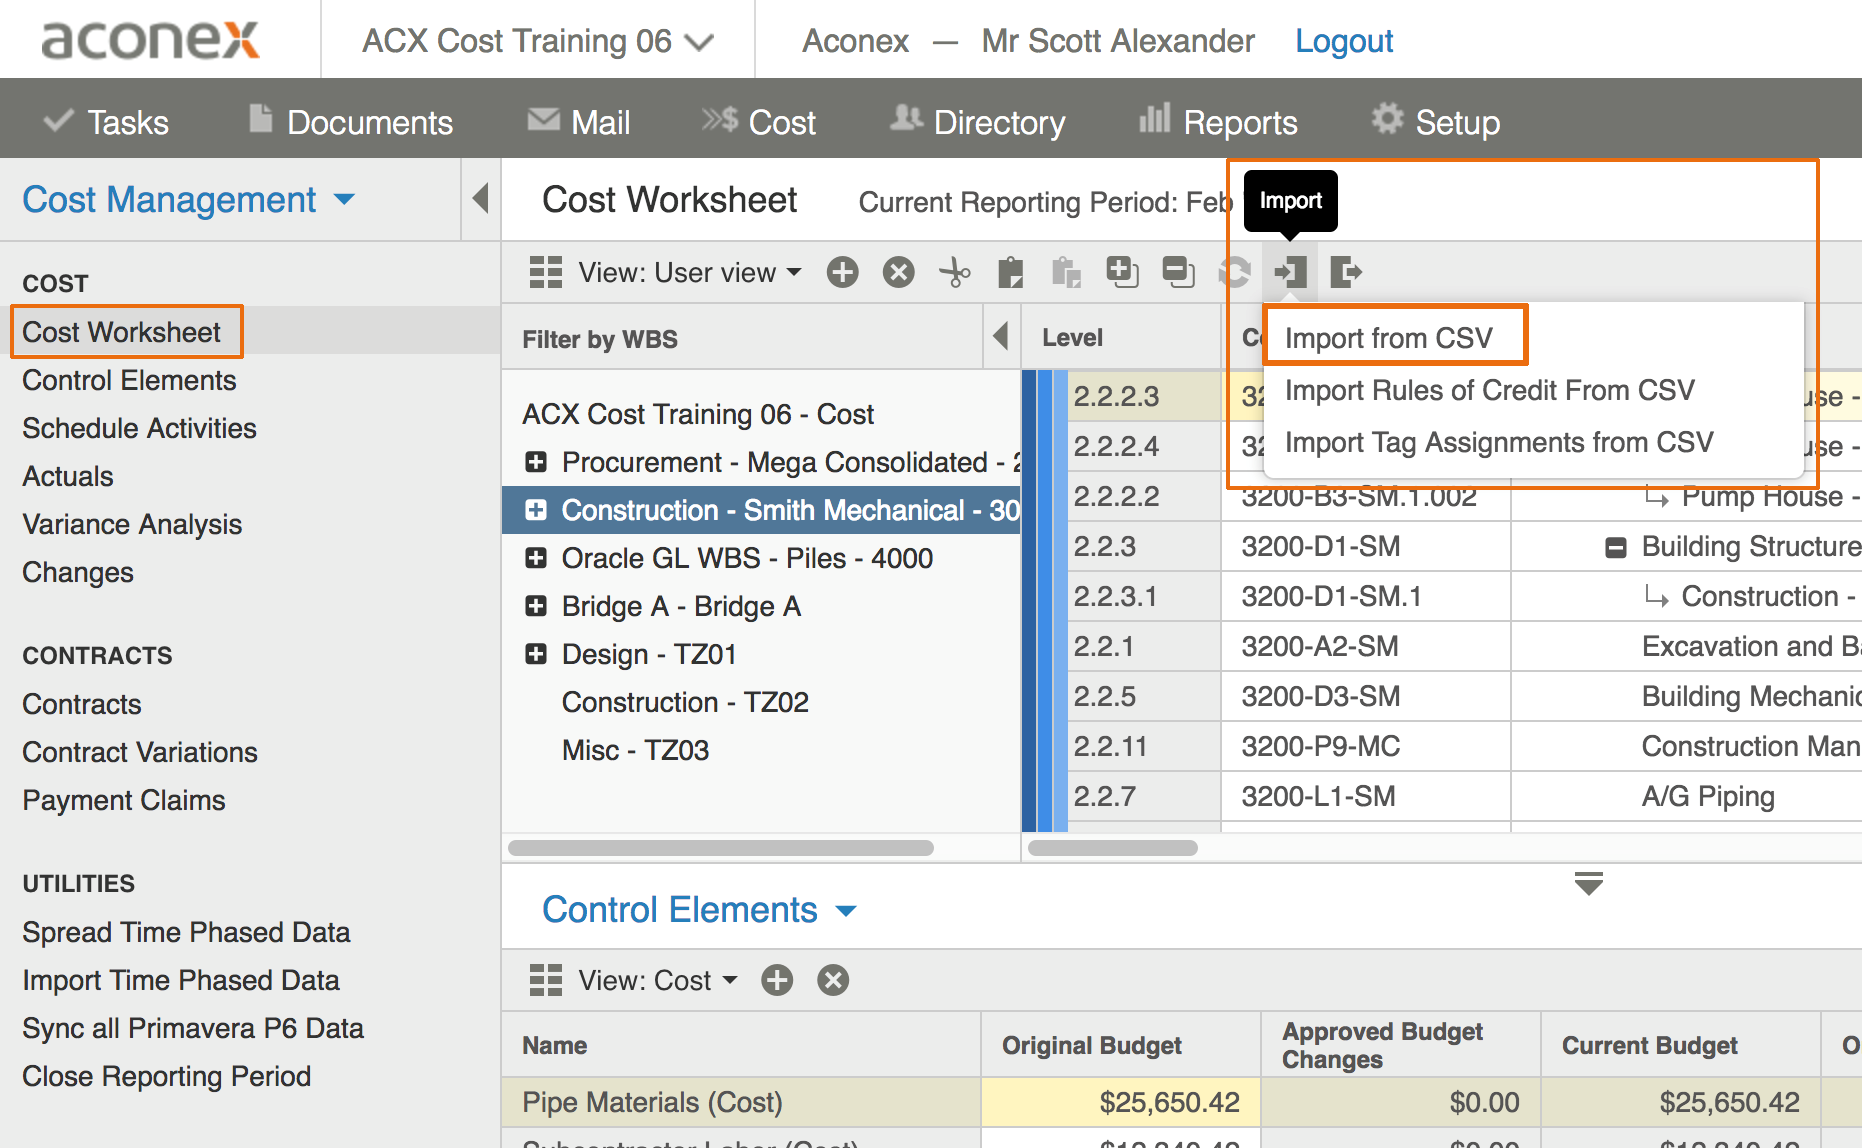The image size is (1862, 1148).
Task: Open Variance Analysis in sidebar
Action: coord(132,524)
